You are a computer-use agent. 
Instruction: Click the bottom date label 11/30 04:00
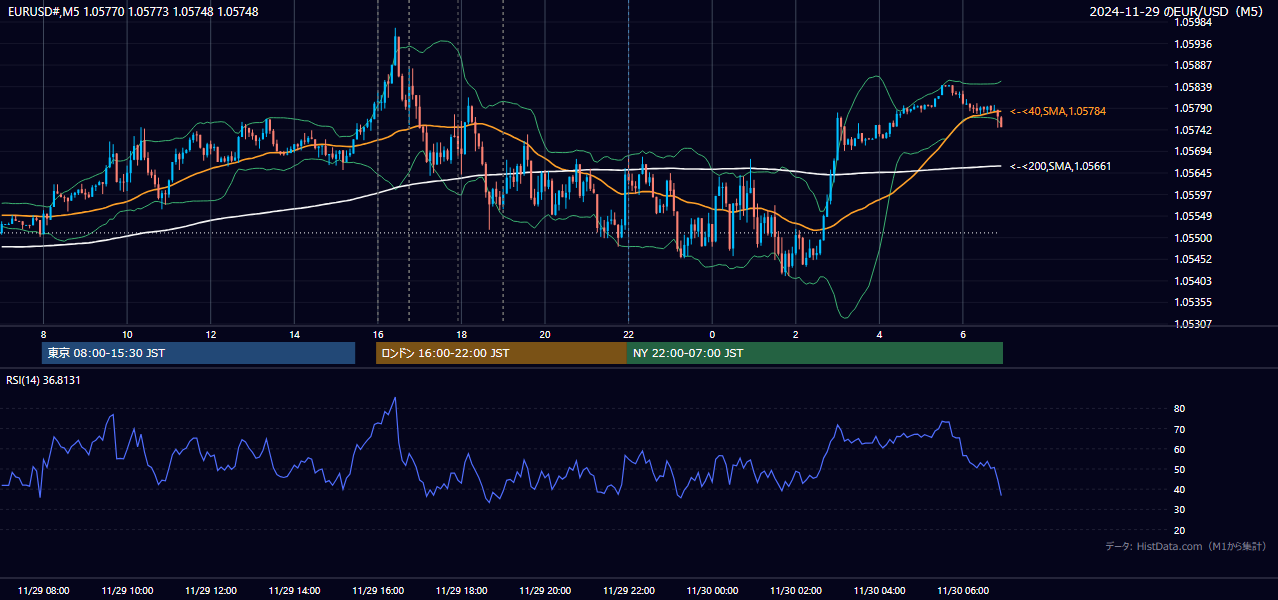pyautogui.click(x=879, y=591)
